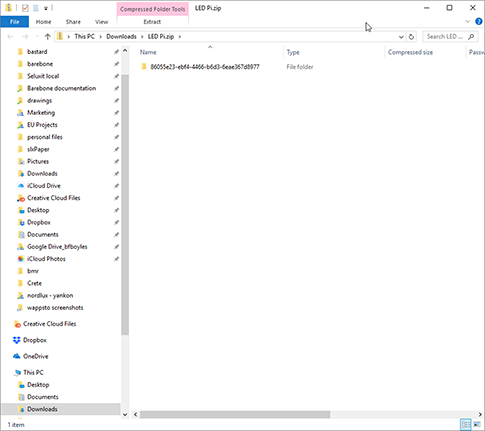Screen dimensions: 485x431
Task: Click the horizontal scrollbar thumb
Action: [x=235, y=414]
